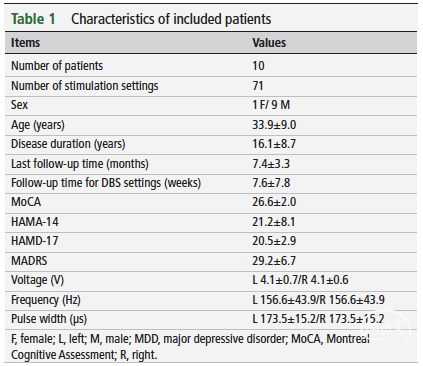Click the HAMA-14 score value 21.2±8.1
The width and height of the screenshot is (423, 366).
coord(273,222)
